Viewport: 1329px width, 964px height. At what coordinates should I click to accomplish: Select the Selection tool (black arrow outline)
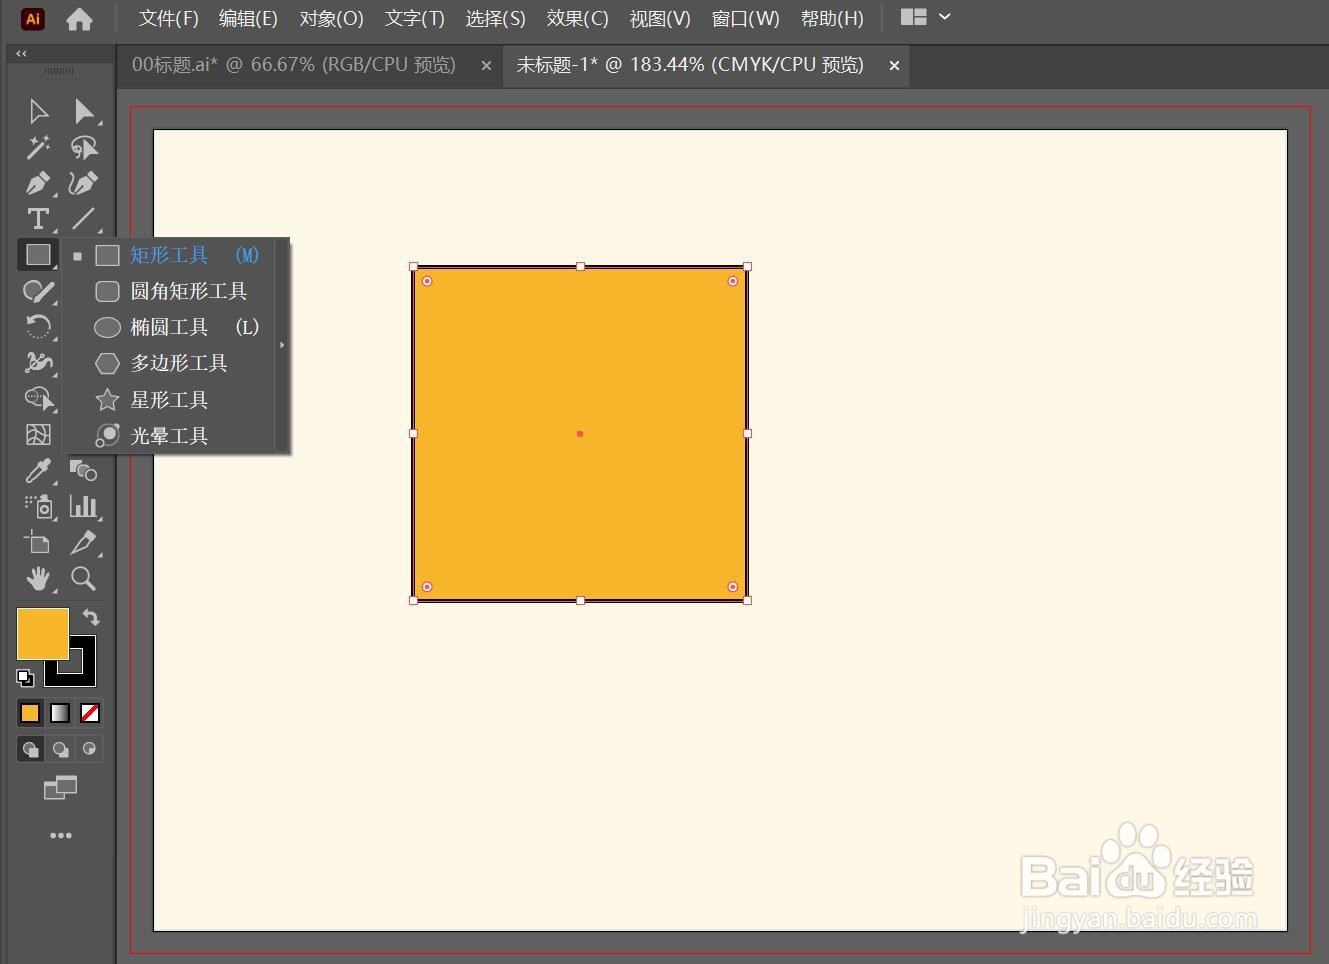coord(38,111)
